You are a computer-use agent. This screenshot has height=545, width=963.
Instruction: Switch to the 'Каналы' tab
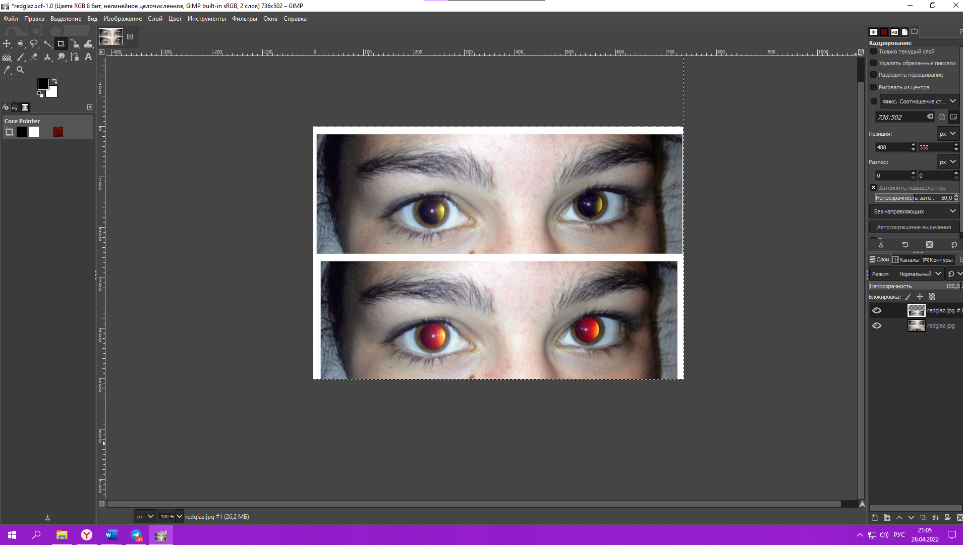pyautogui.click(x=905, y=260)
